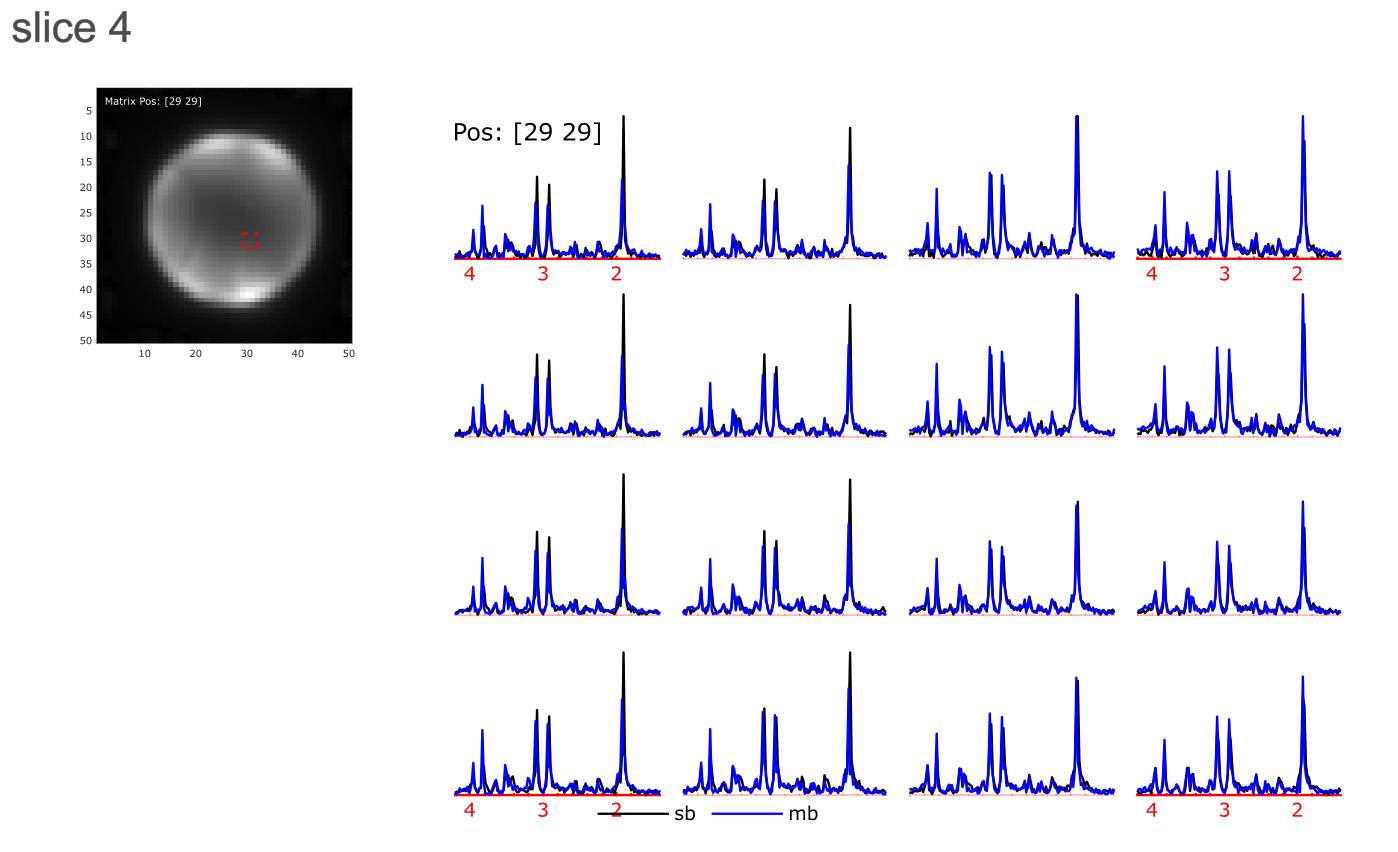Click x-axis tick "10" below phantom image
Screen dimensions: 1398x852
coord(144,353)
